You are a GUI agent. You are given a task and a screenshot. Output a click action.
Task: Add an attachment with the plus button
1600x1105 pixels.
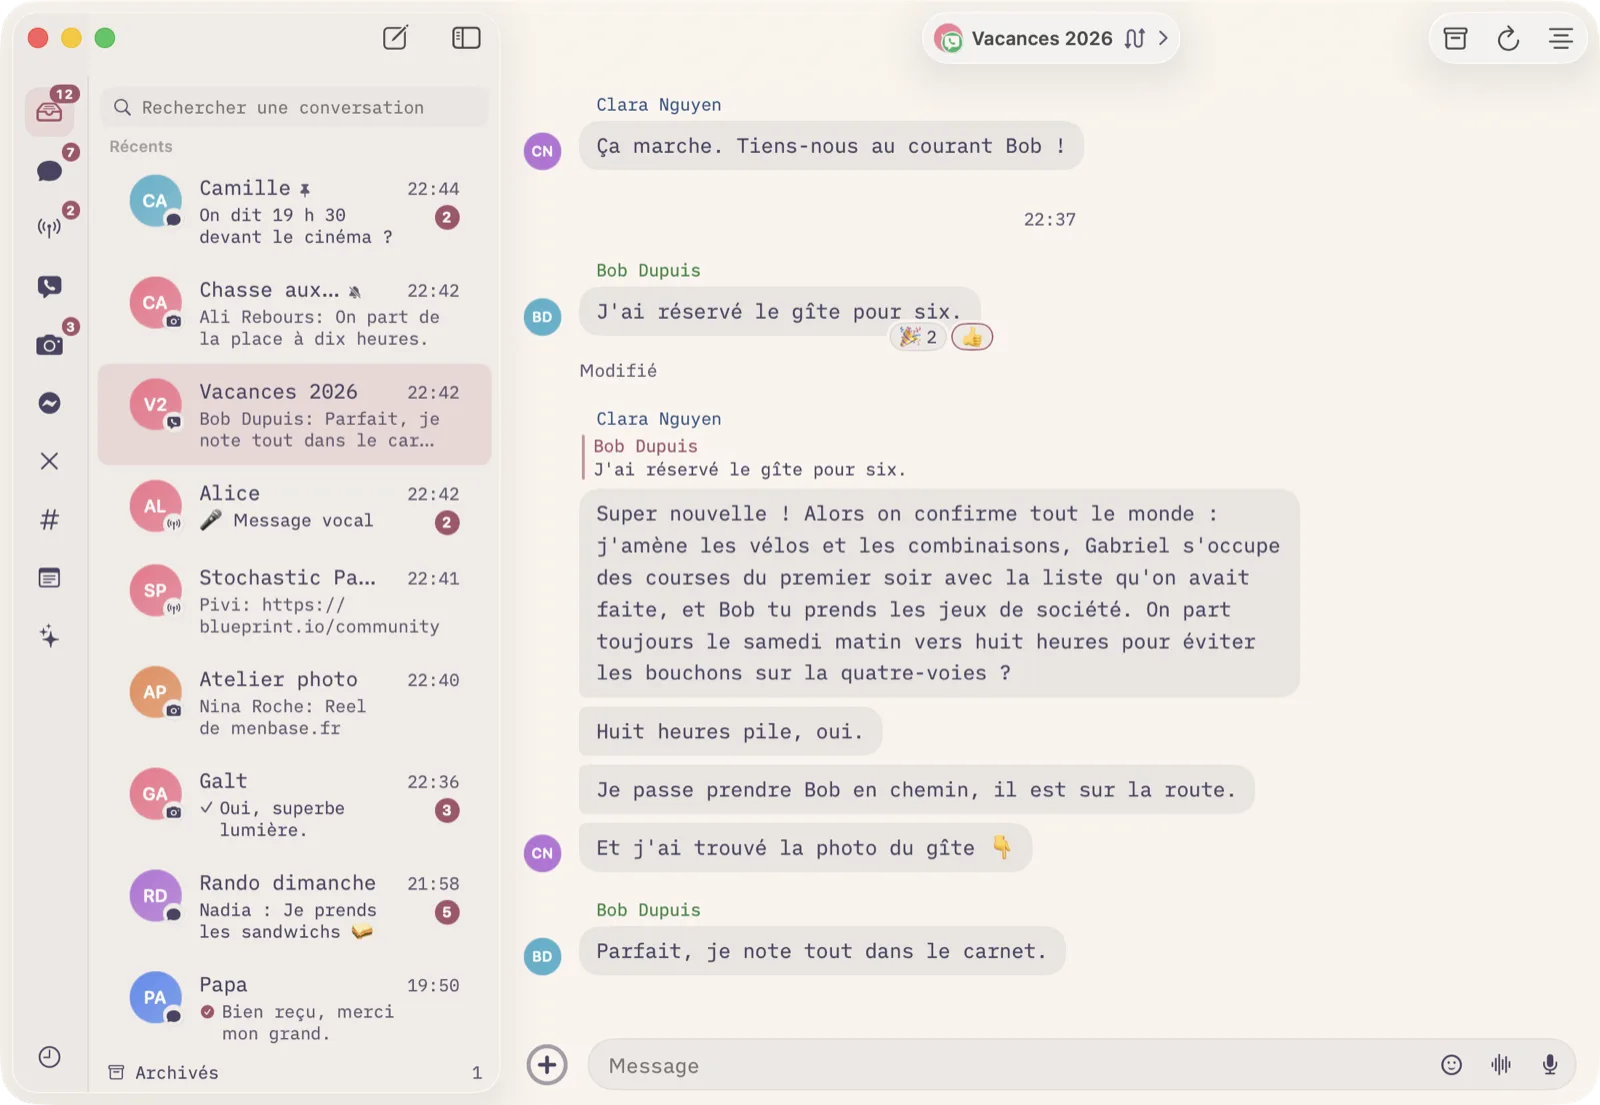point(547,1065)
